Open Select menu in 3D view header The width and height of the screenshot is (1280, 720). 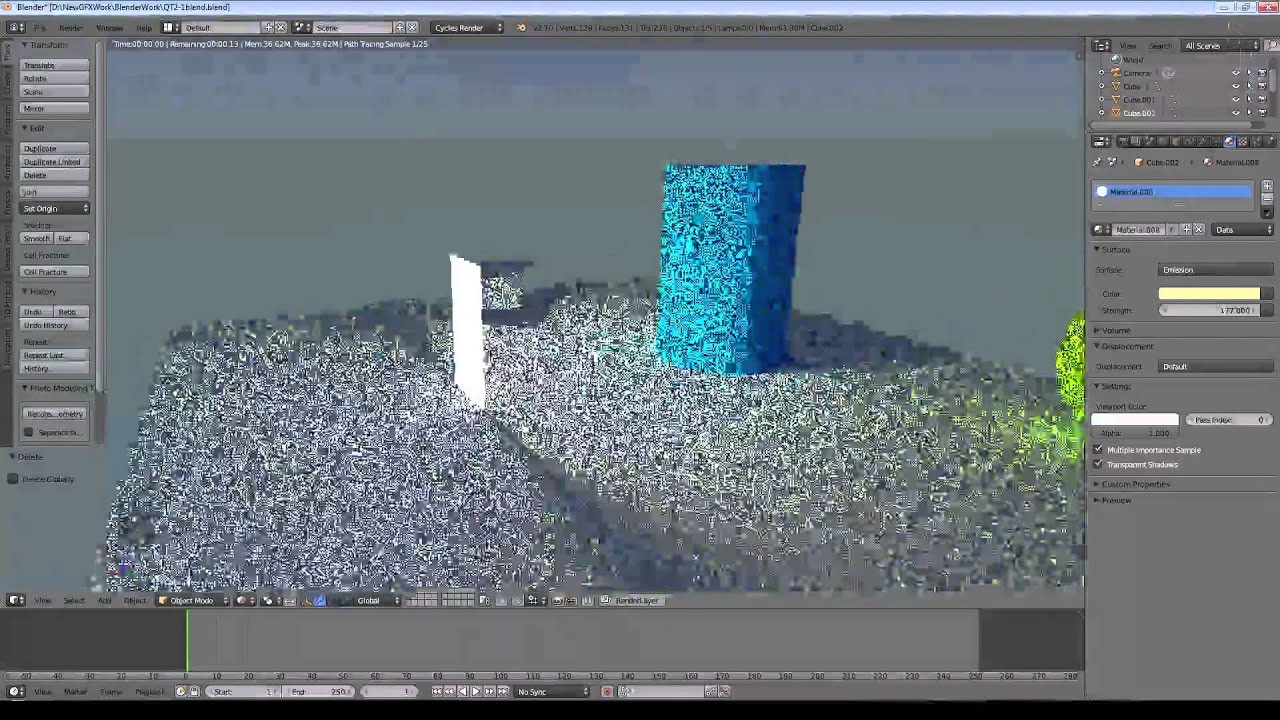74,600
